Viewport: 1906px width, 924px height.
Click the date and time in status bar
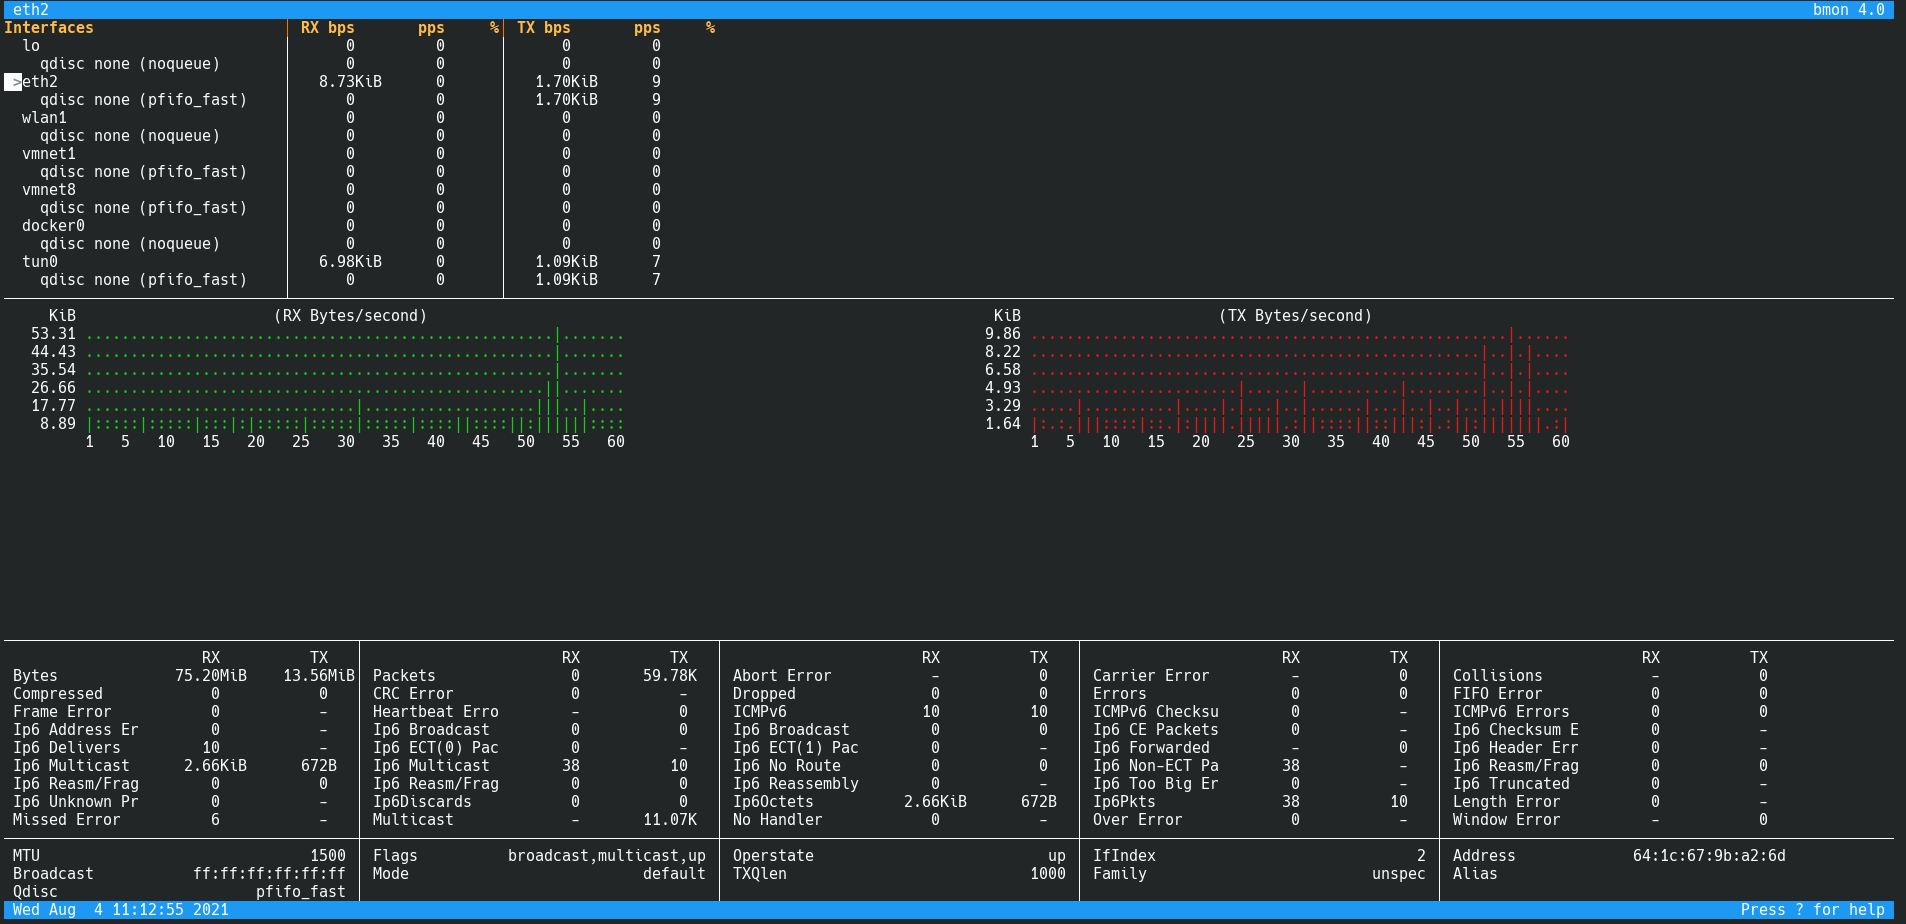tap(121, 910)
